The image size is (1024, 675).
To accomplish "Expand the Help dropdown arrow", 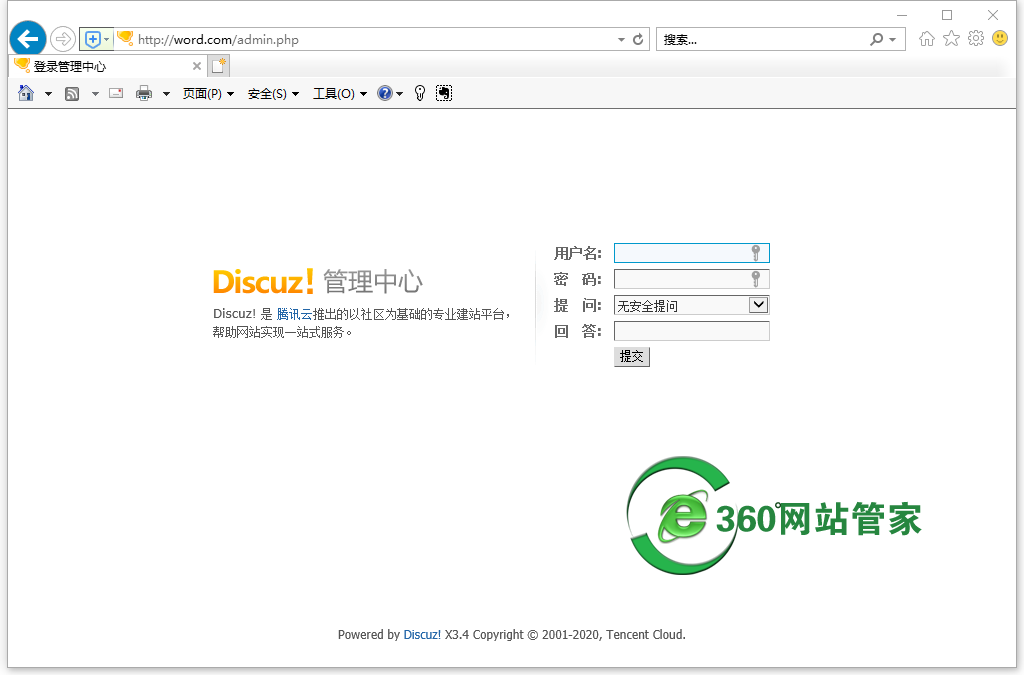I will click(400, 94).
